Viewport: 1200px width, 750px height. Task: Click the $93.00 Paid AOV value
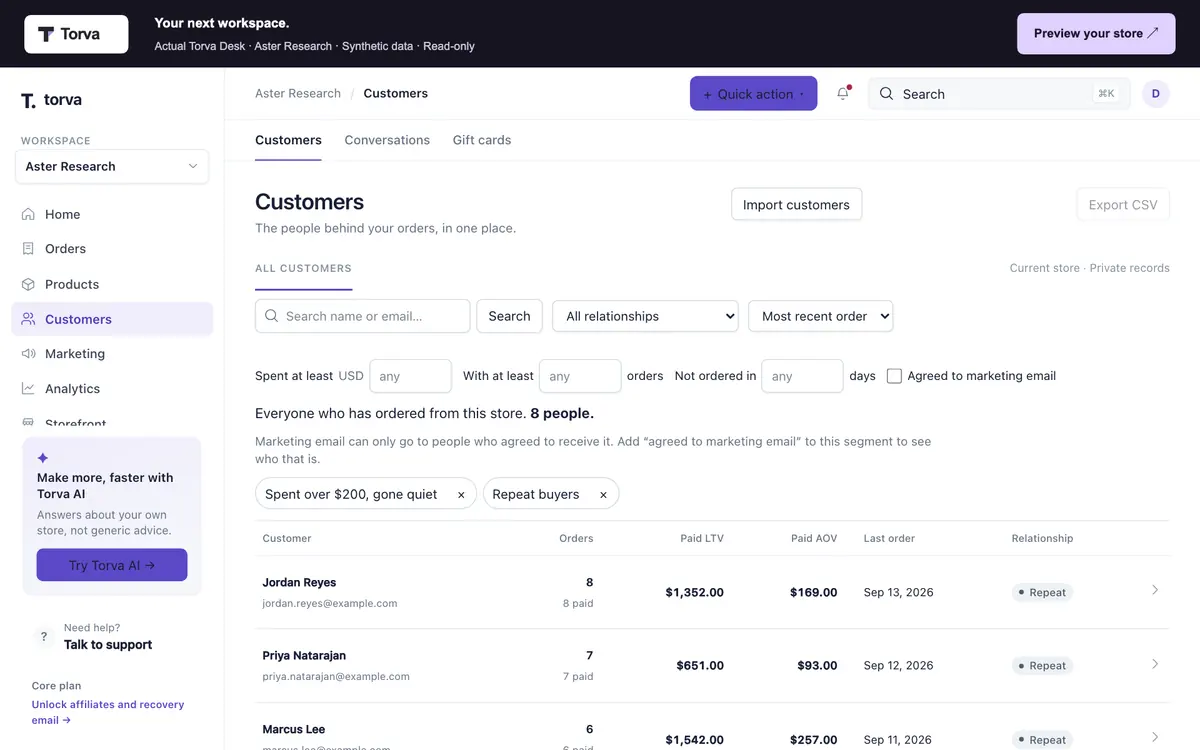point(817,666)
